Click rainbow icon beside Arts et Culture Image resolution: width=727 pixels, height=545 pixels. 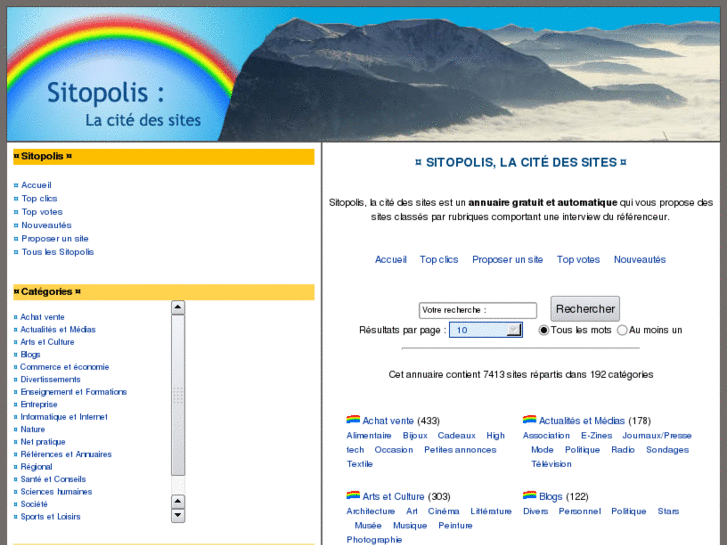pyautogui.click(x=353, y=495)
